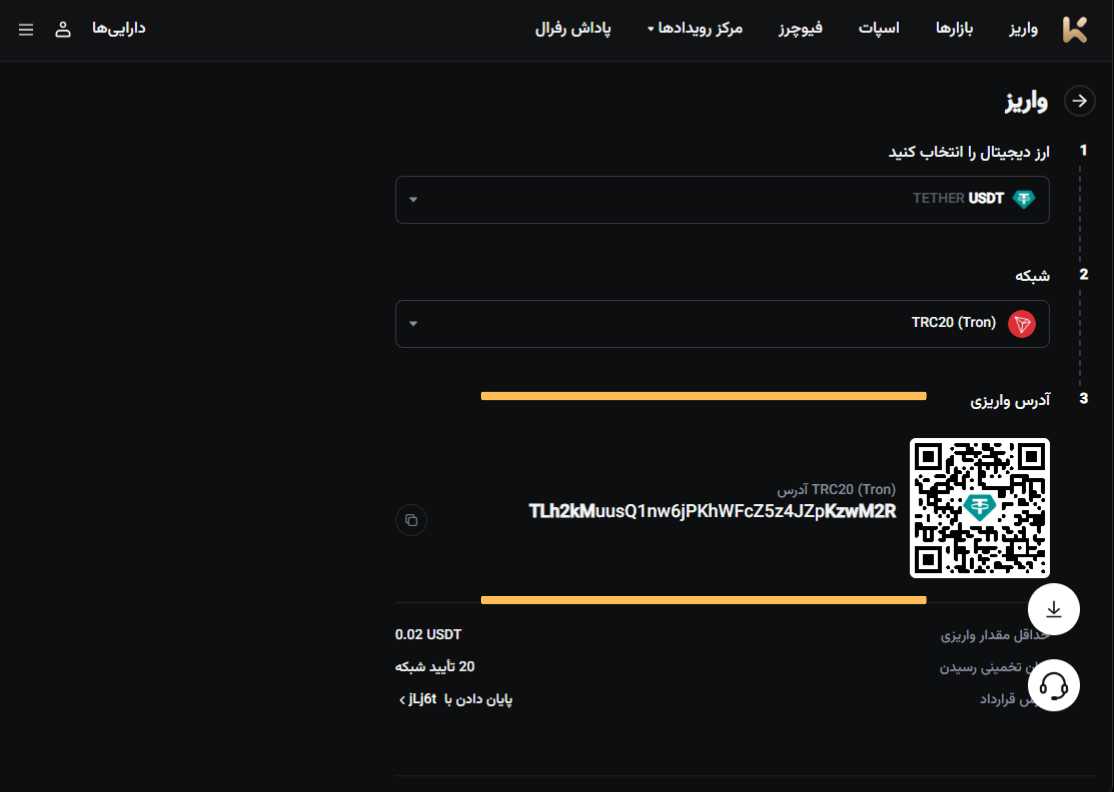1114x792 pixels.
Task: Open the فیوچرز nav item
Action: pyautogui.click(x=800, y=28)
